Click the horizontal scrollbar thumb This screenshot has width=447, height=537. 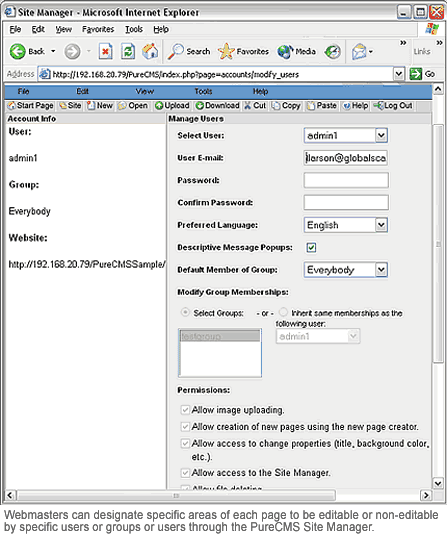pyautogui.click(x=176, y=495)
